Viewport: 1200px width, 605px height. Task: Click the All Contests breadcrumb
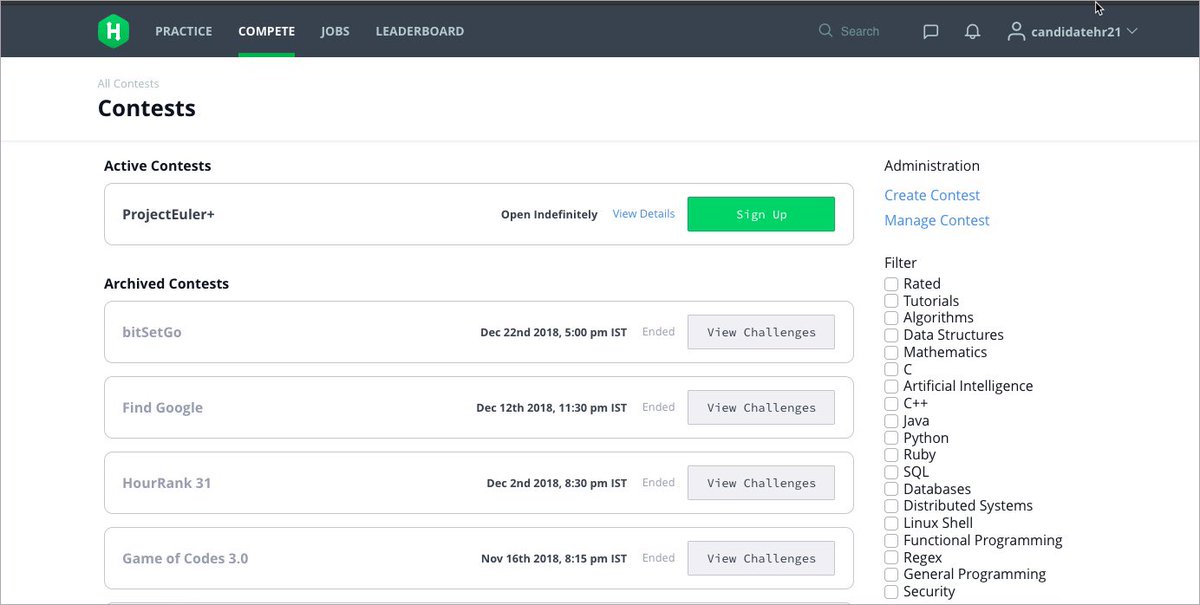[x=128, y=84]
